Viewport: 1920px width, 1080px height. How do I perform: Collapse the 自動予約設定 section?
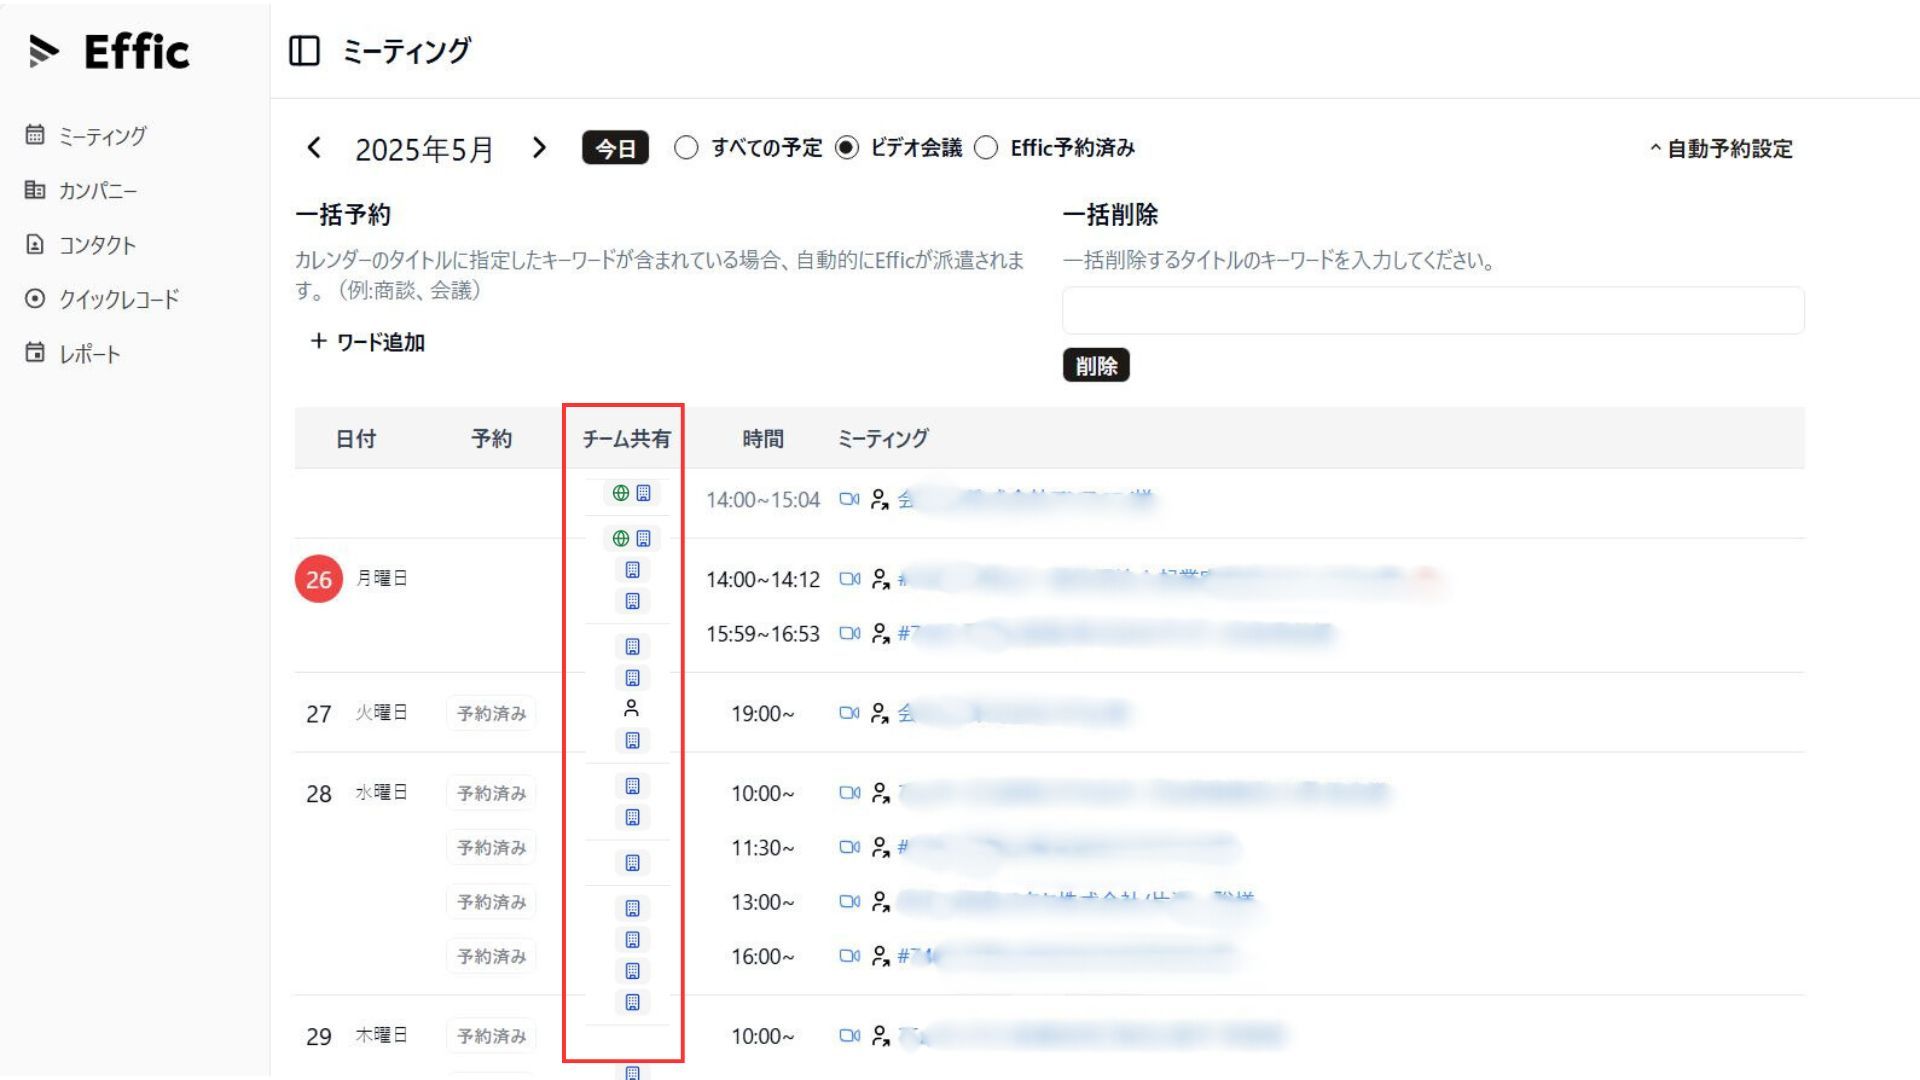coord(1721,149)
